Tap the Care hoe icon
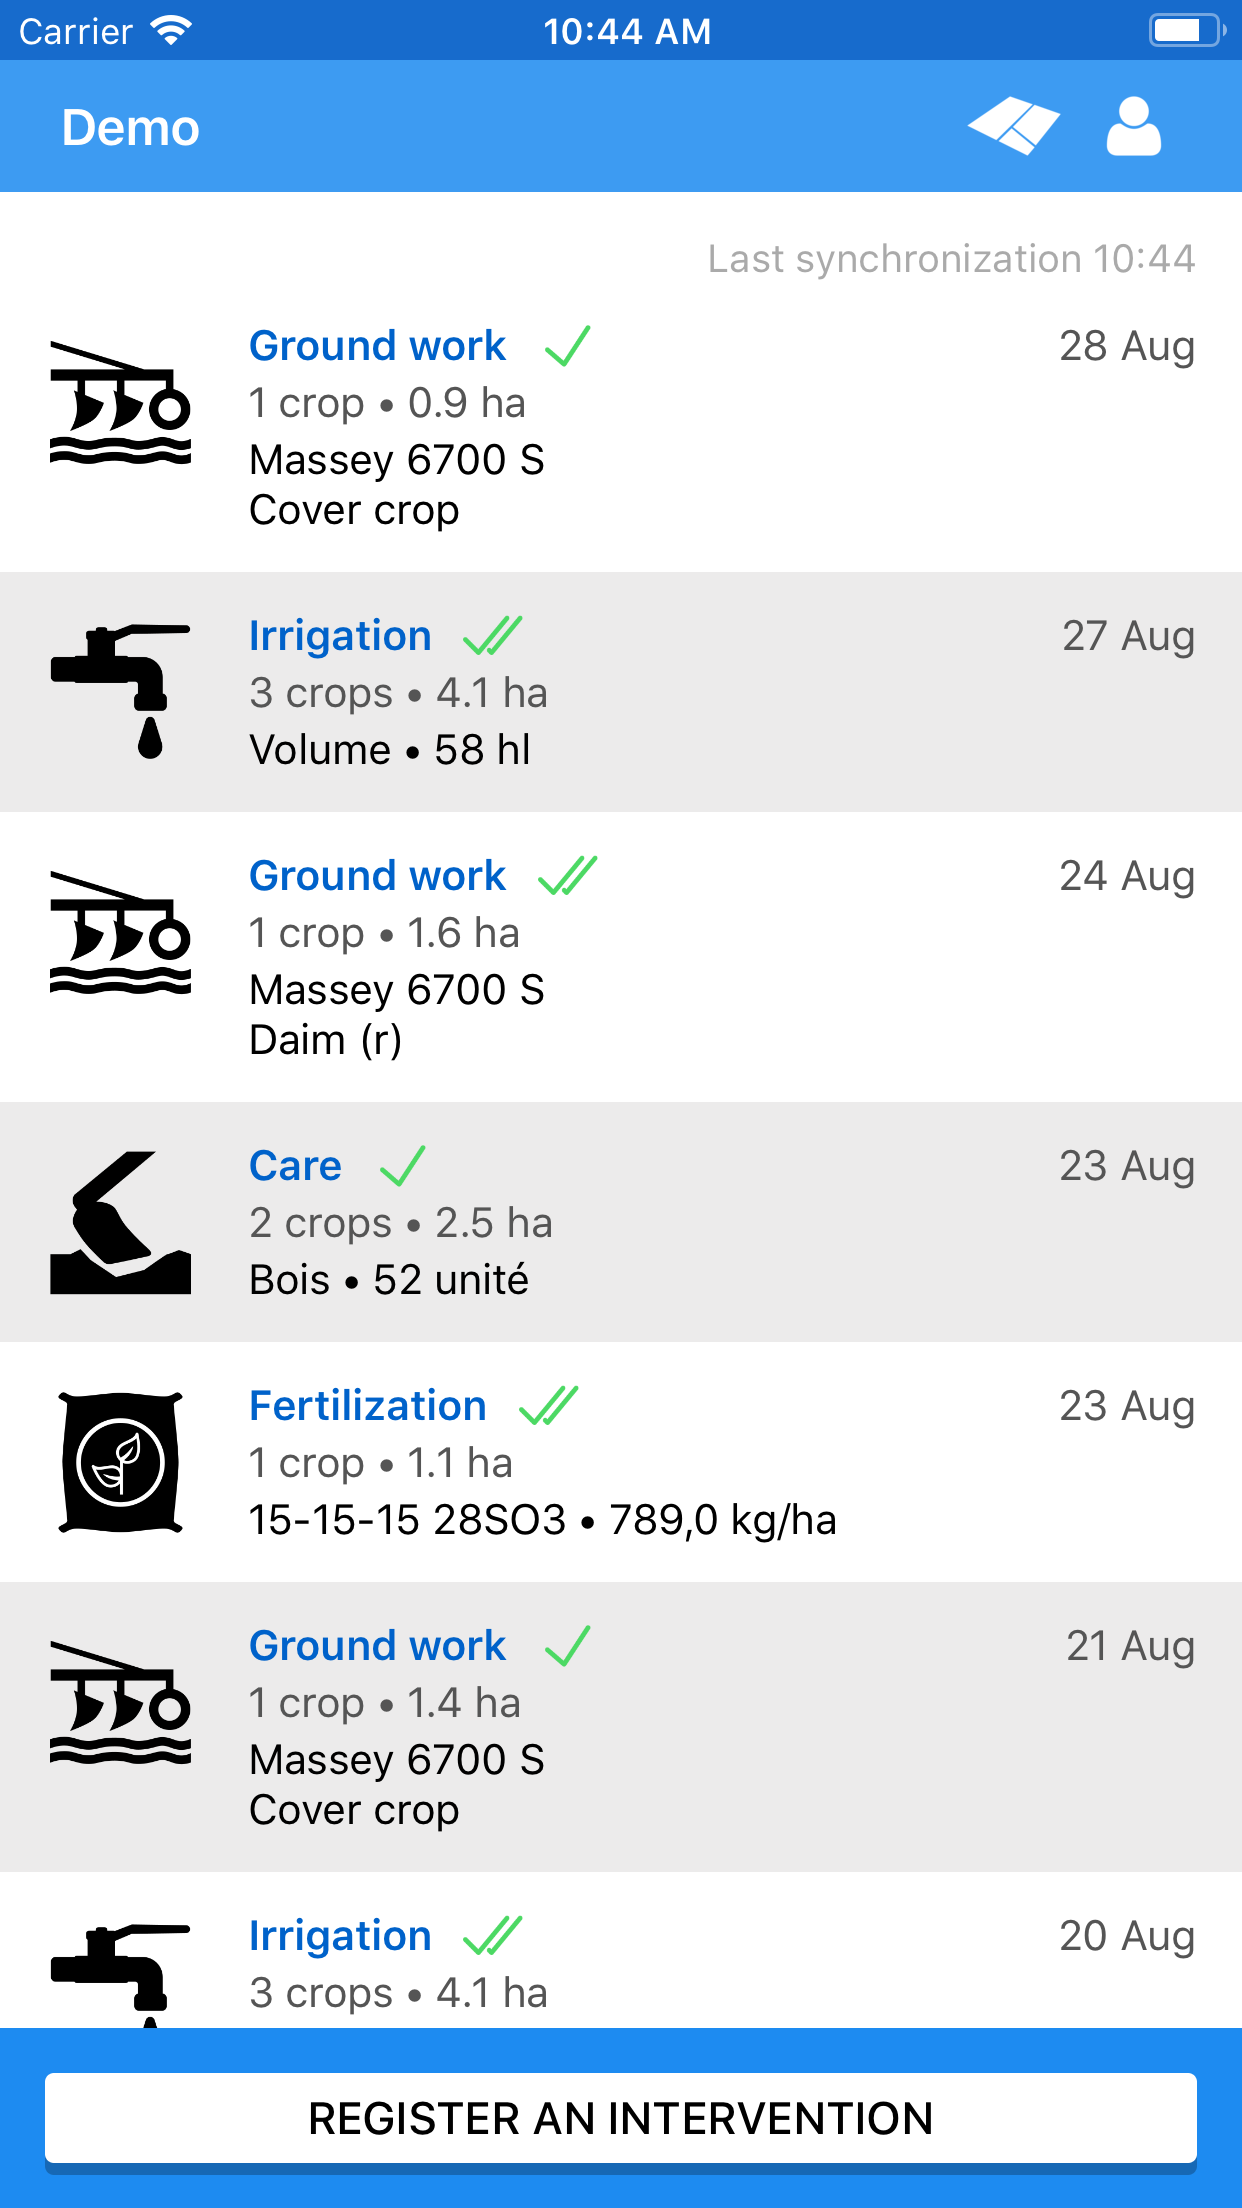The image size is (1242, 2208). pyautogui.click(x=120, y=1223)
